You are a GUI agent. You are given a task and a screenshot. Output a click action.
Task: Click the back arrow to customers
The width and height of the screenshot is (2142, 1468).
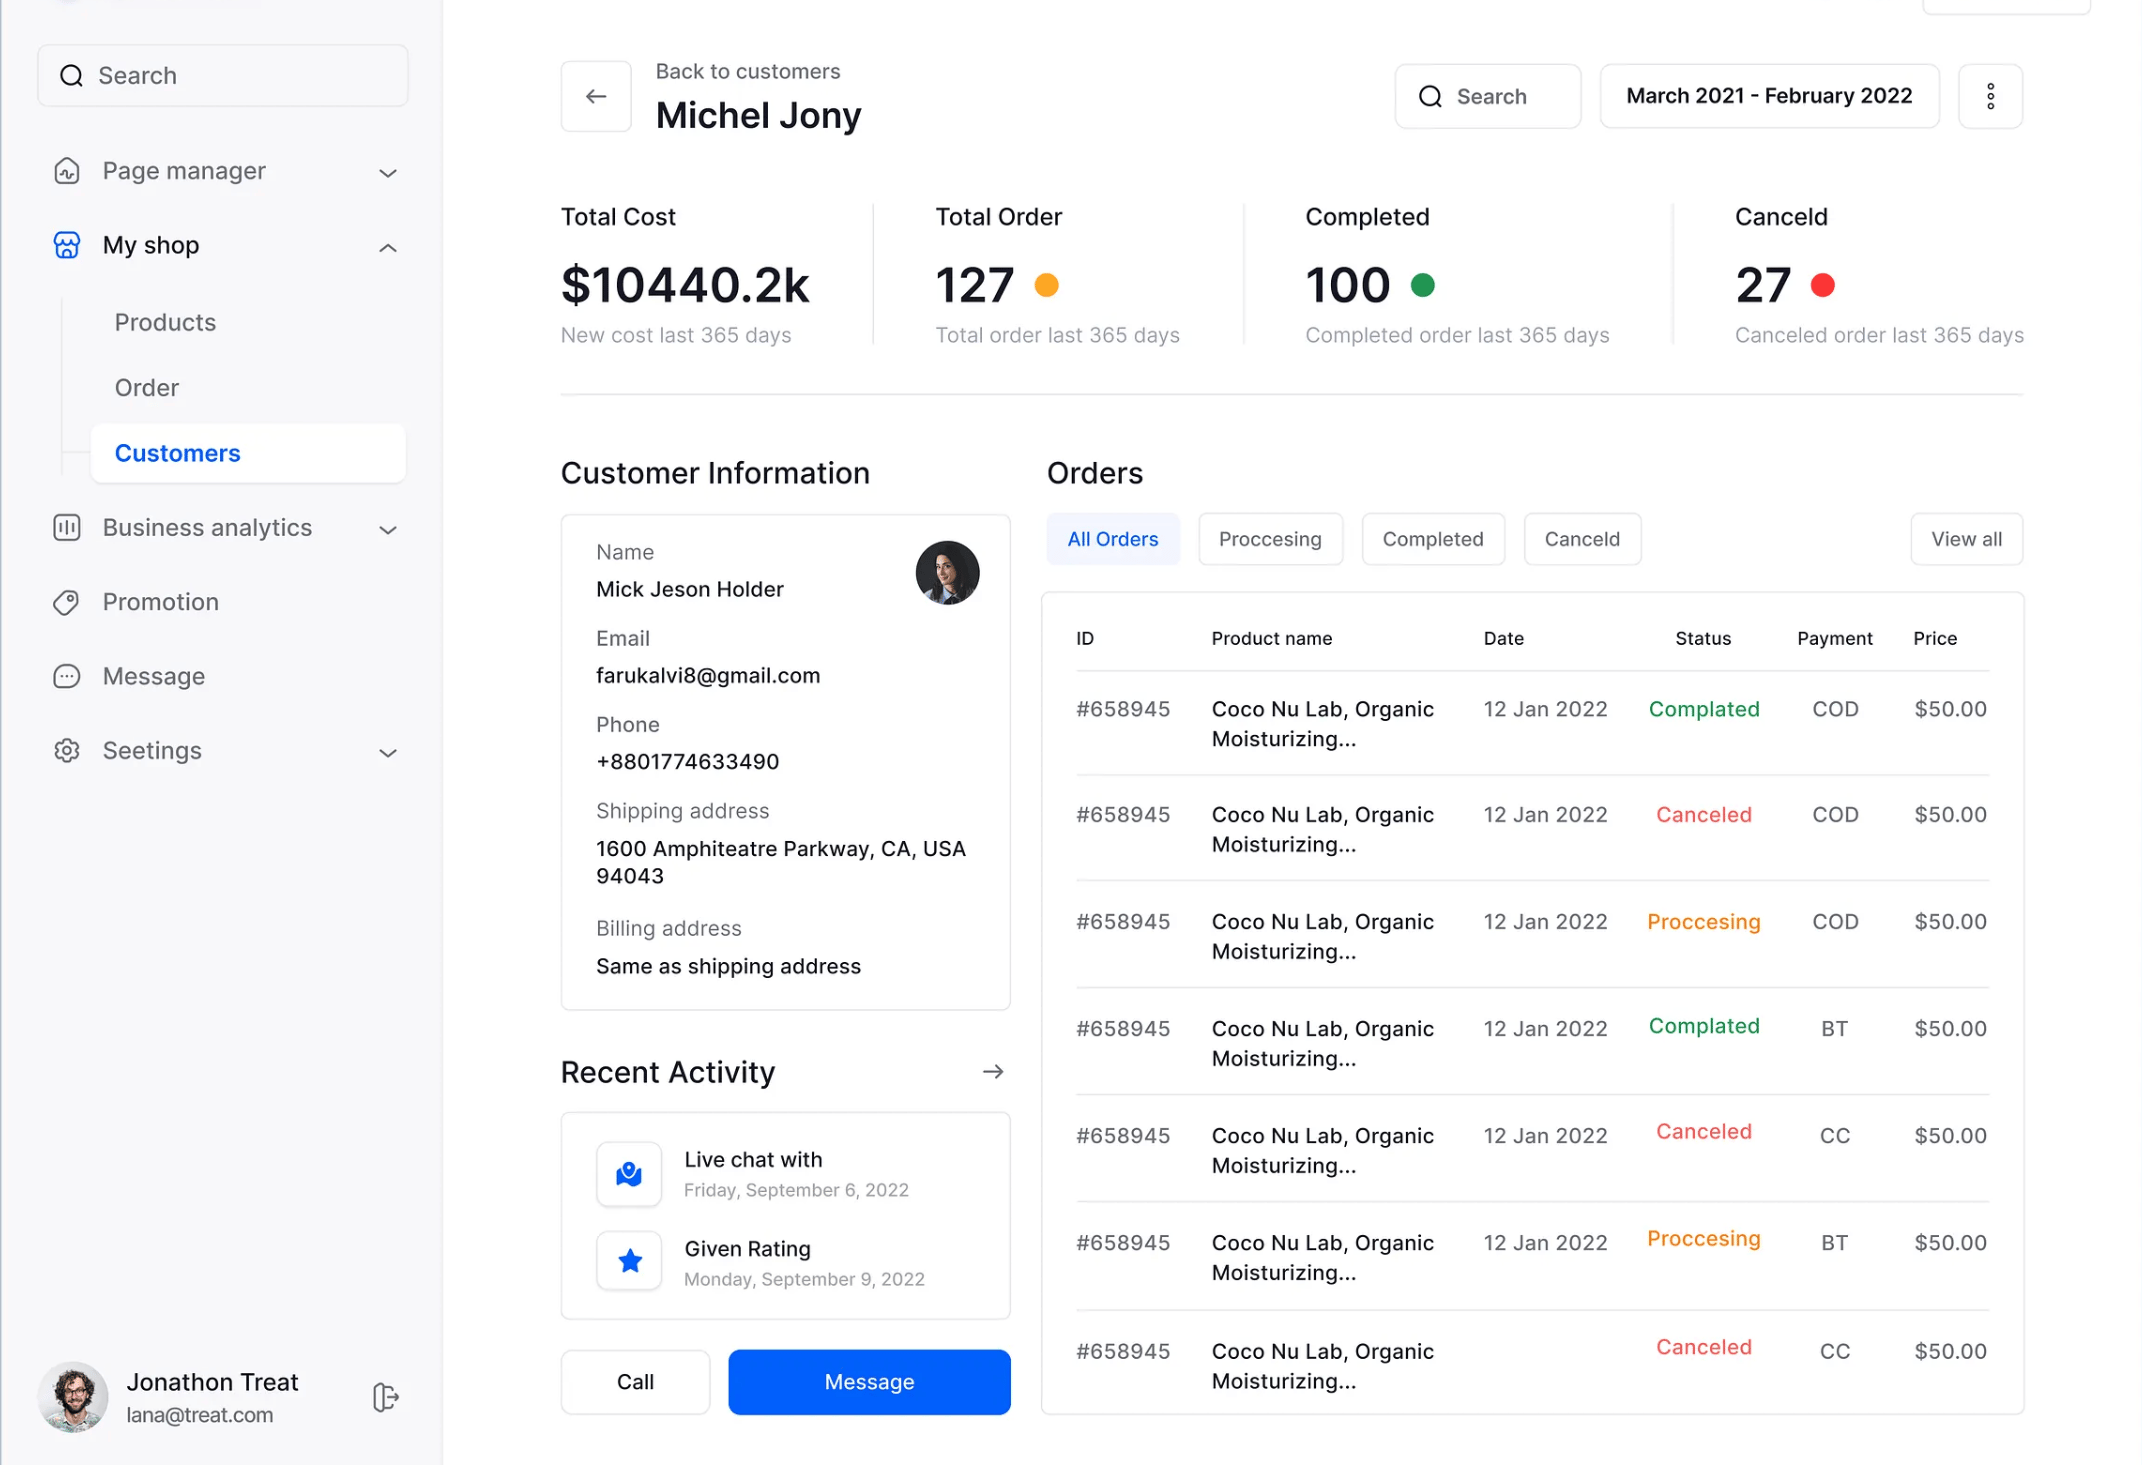tap(596, 96)
